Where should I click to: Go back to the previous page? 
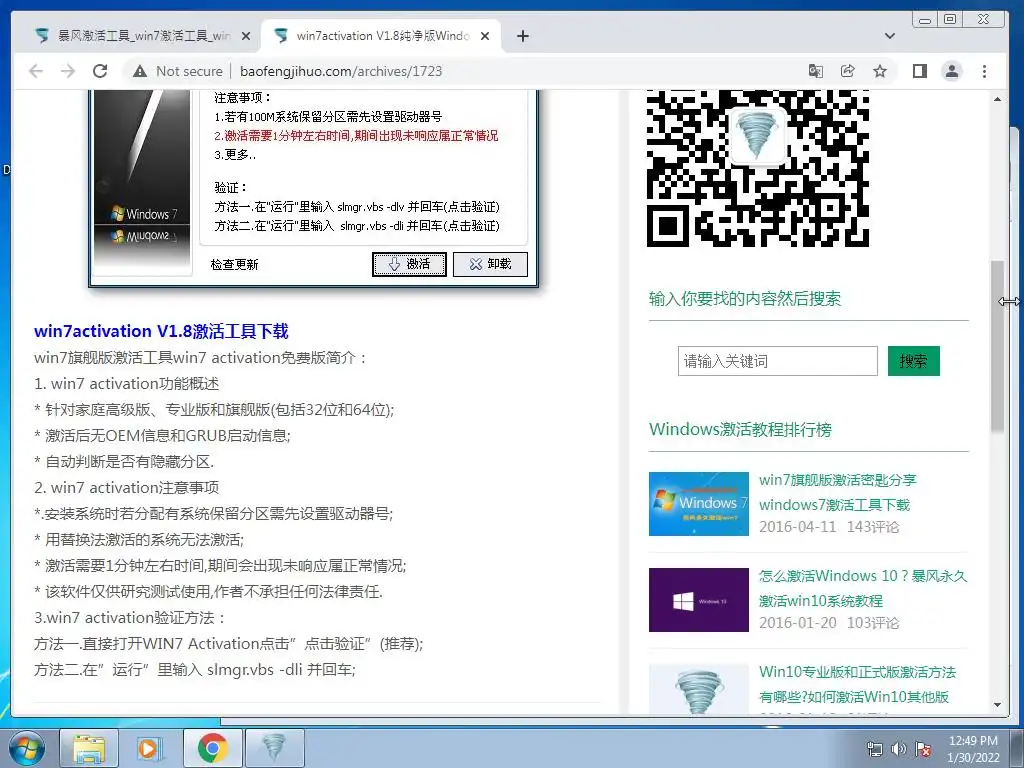(36, 71)
